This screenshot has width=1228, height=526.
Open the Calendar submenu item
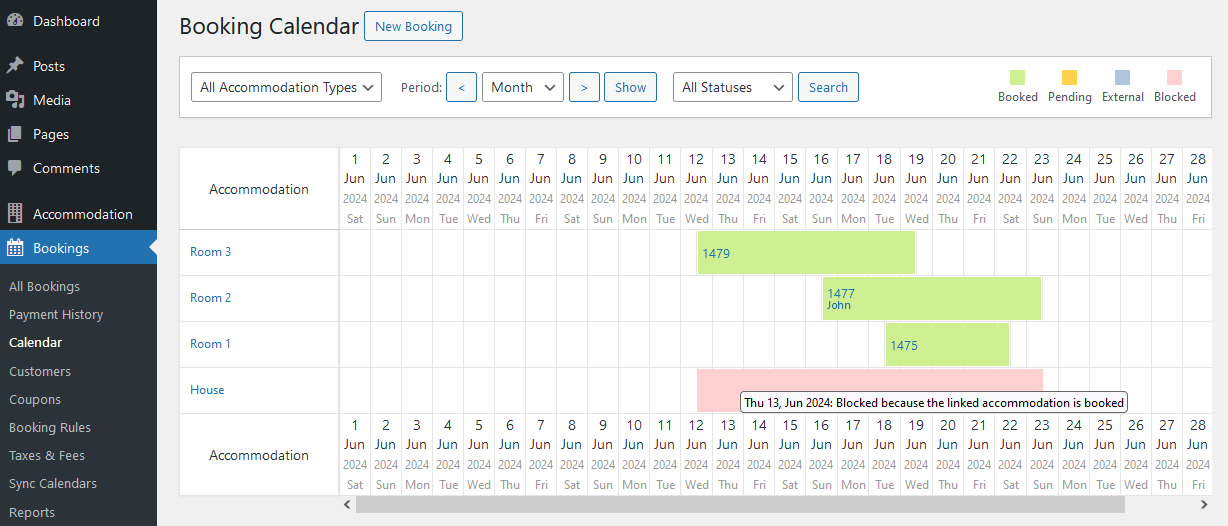(35, 342)
